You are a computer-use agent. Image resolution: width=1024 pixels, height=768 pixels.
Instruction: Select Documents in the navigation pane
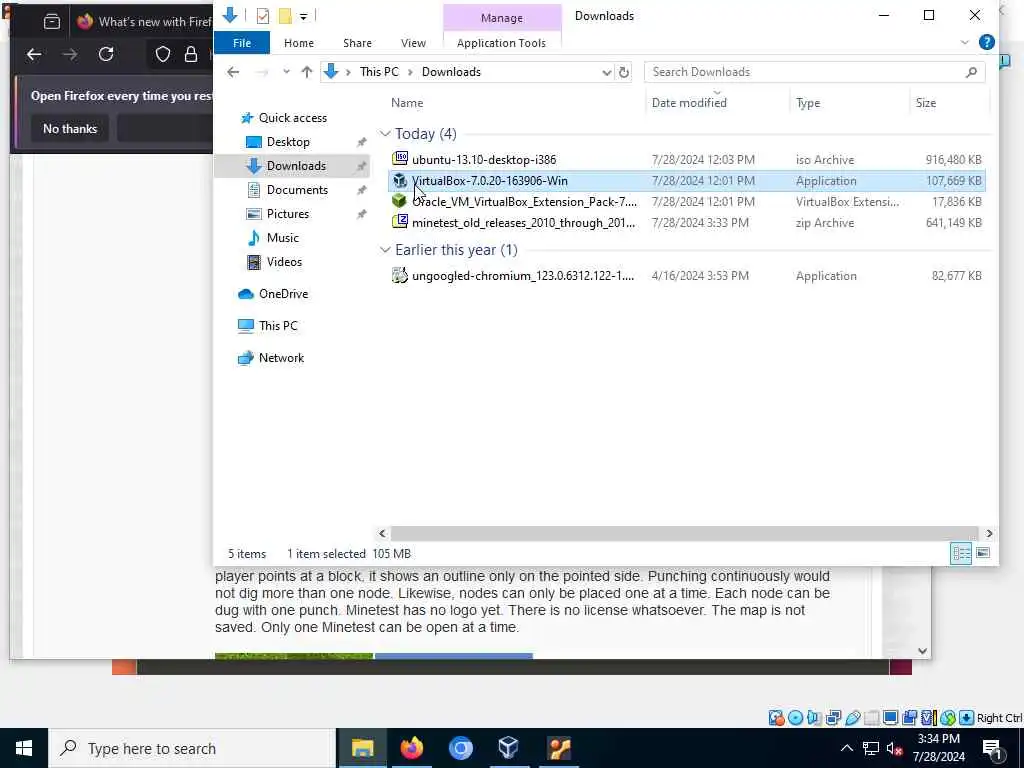click(297, 189)
